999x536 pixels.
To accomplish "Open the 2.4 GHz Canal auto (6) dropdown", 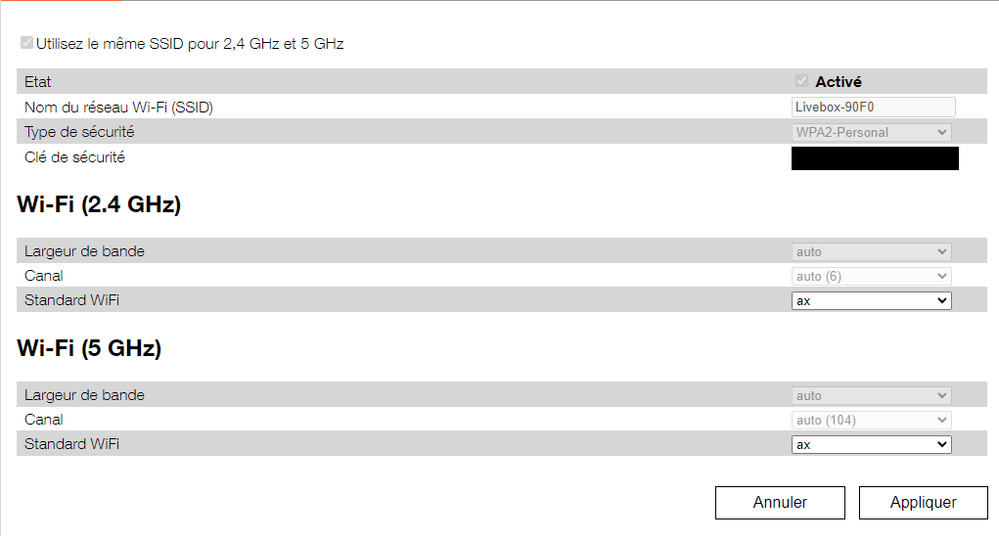I will (x=871, y=276).
